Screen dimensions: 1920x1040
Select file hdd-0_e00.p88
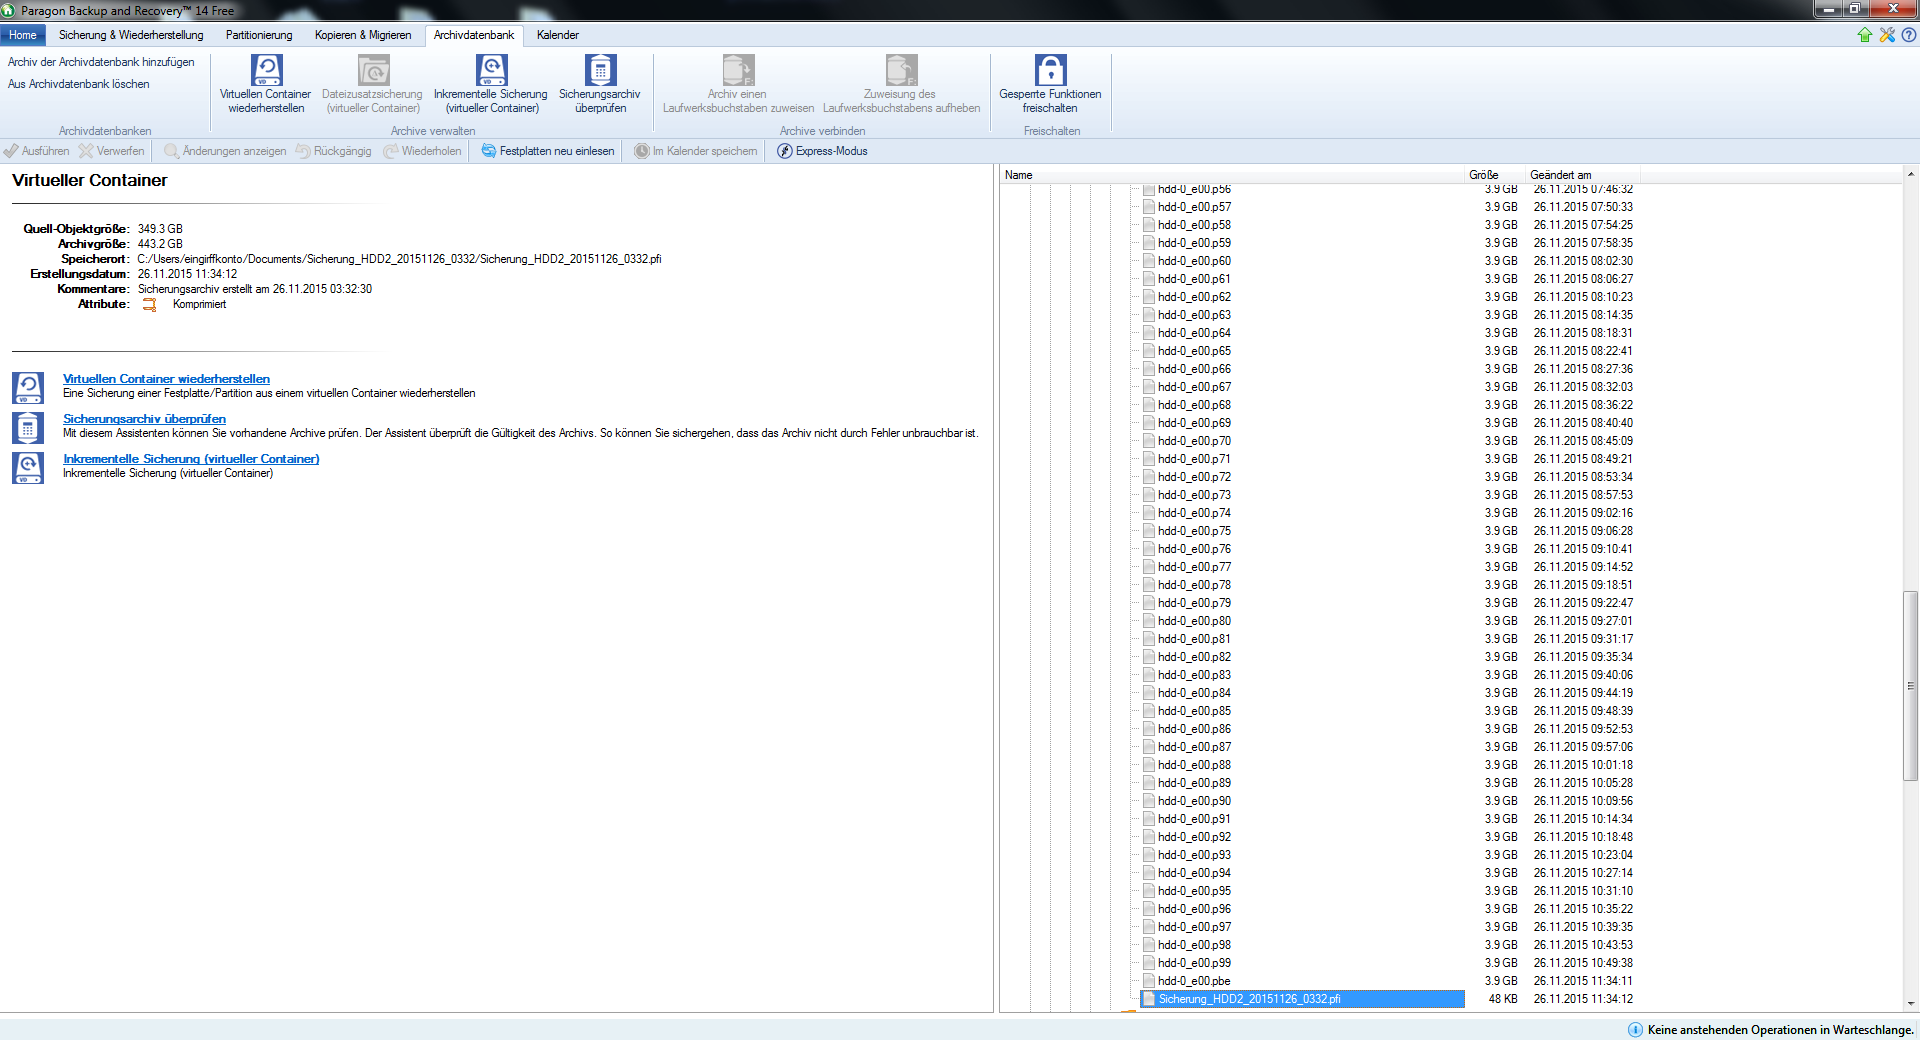click(x=1194, y=765)
